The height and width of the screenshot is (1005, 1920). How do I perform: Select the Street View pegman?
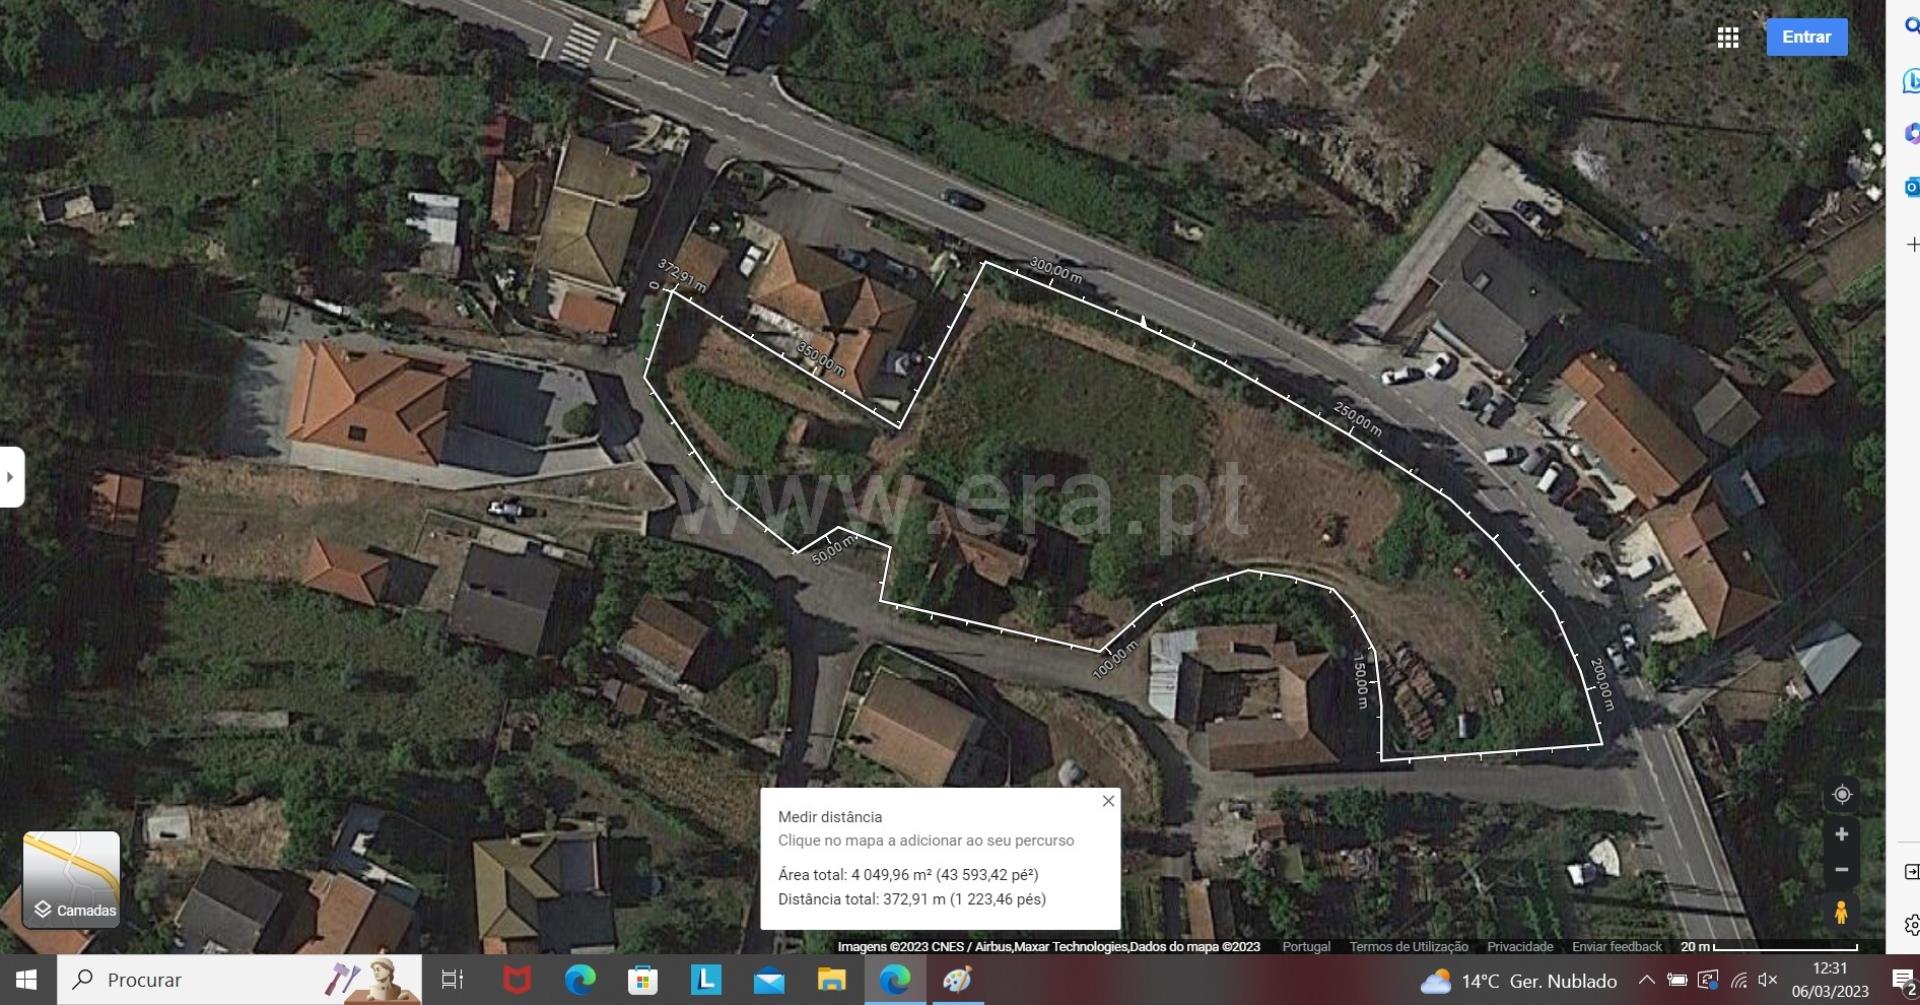(1841, 912)
